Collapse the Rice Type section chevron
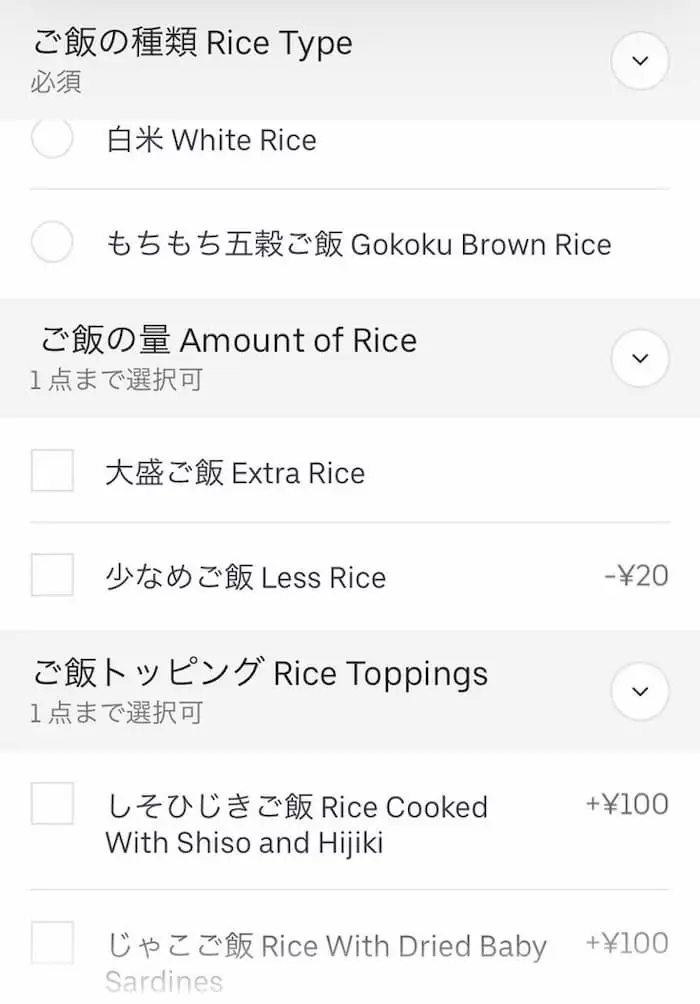 coord(640,61)
